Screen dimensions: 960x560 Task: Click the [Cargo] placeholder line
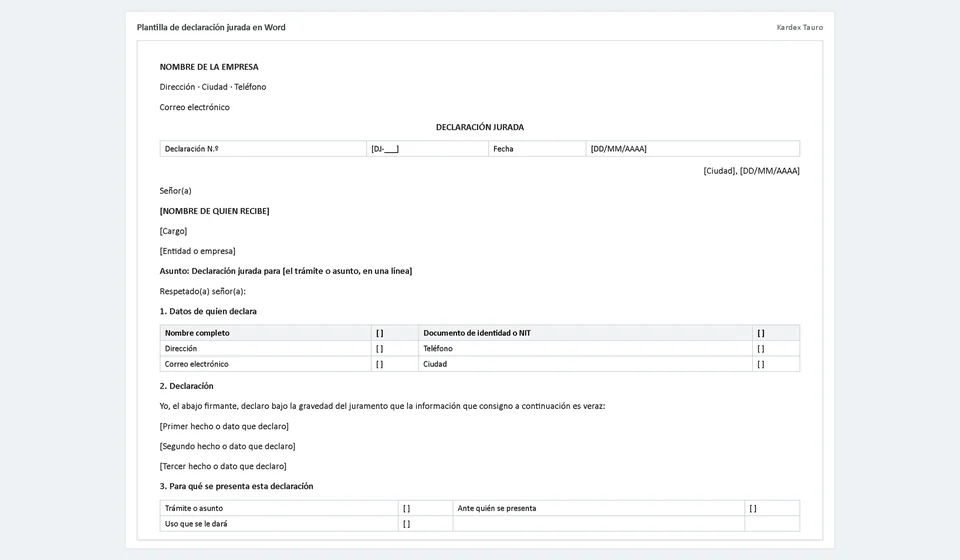[173, 231]
